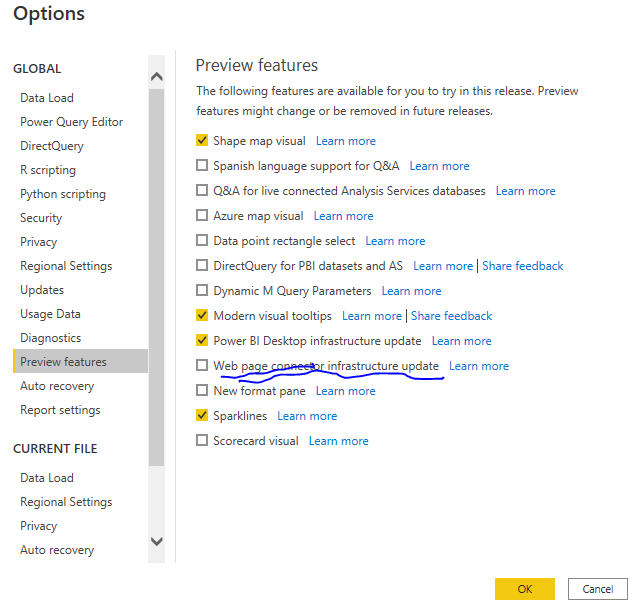This screenshot has width=644, height=607.
Task: Check Data point rectangle select
Action: click(202, 241)
